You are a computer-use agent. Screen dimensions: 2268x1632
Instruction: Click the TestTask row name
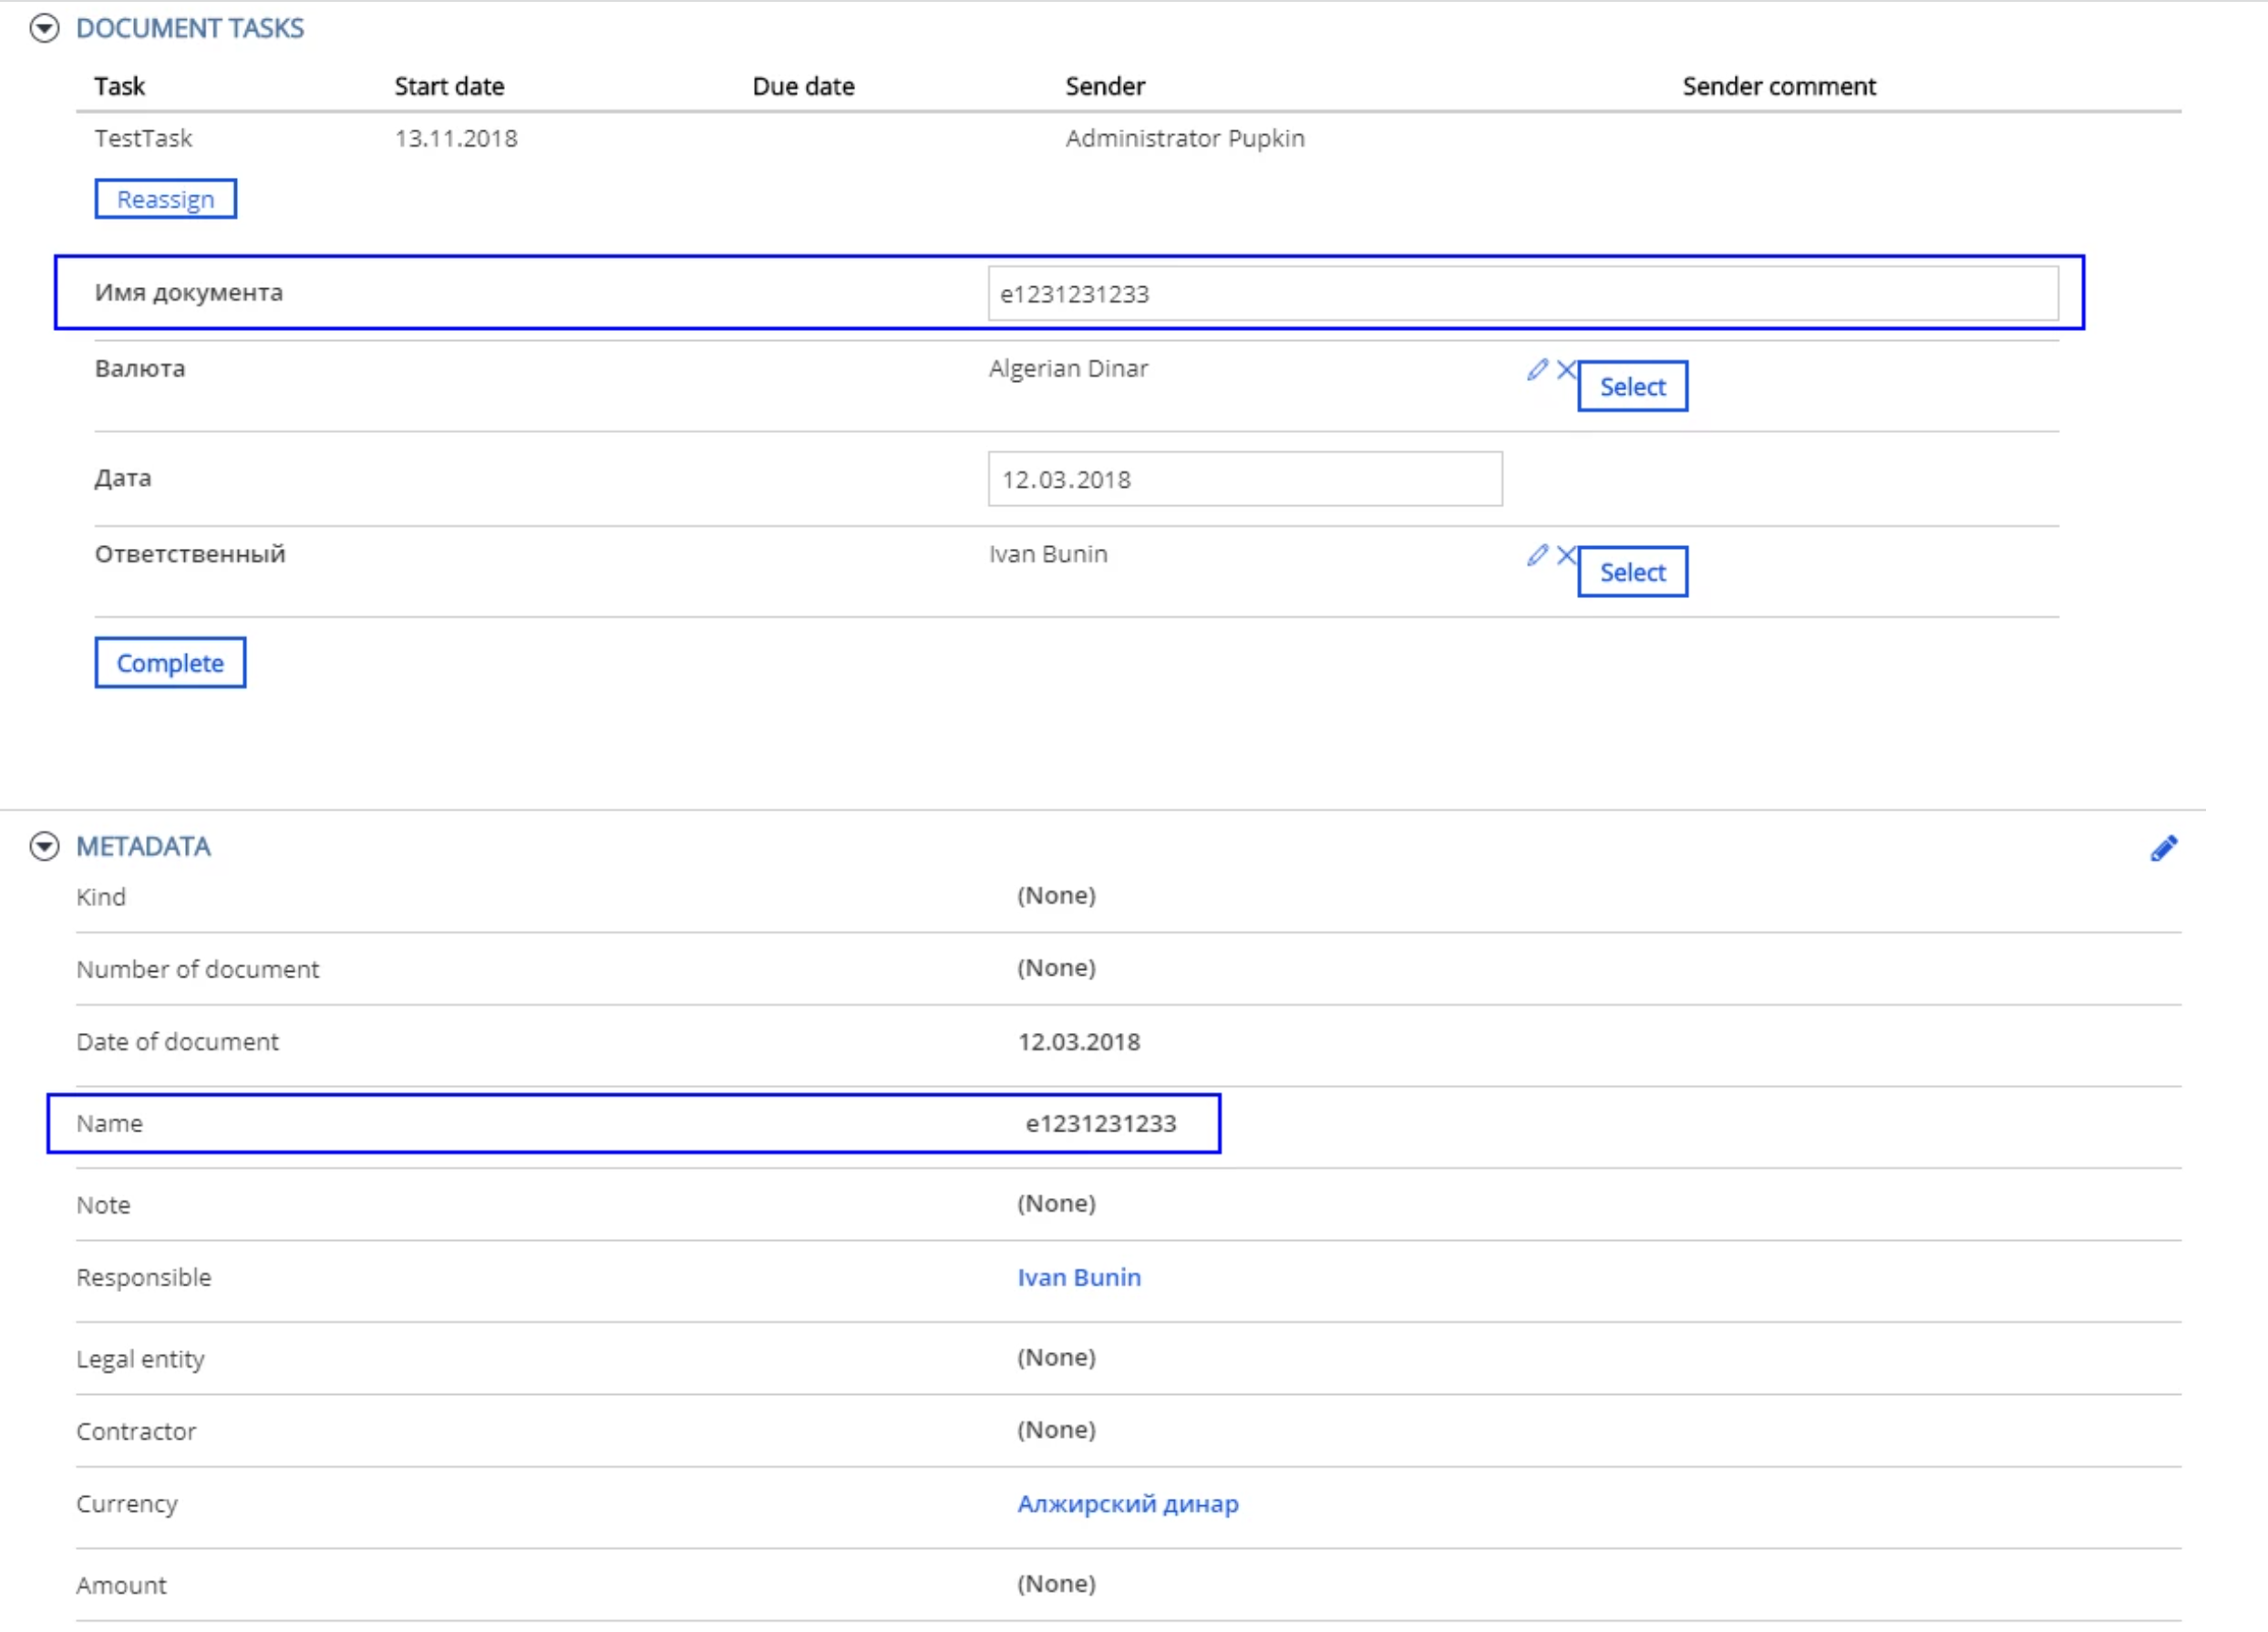click(x=143, y=138)
